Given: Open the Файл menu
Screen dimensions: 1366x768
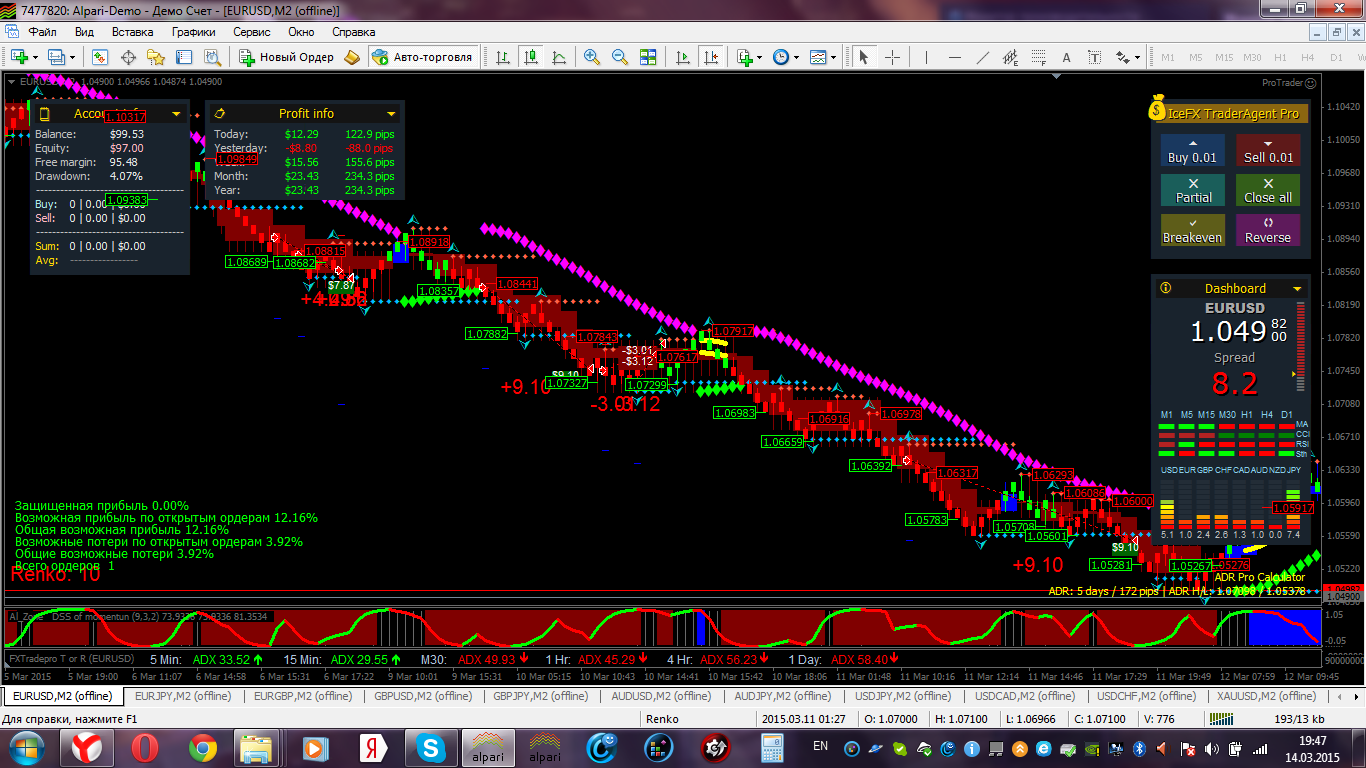Looking at the screenshot, I should pos(43,32).
